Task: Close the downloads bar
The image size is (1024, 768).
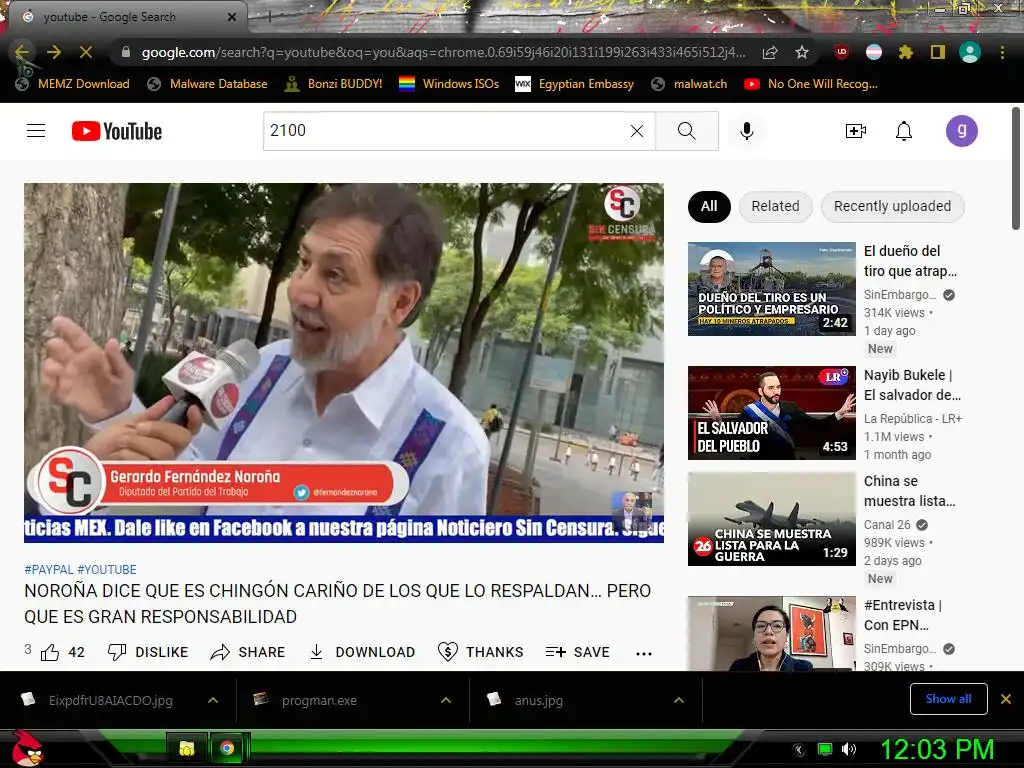Action: click(x=1006, y=699)
